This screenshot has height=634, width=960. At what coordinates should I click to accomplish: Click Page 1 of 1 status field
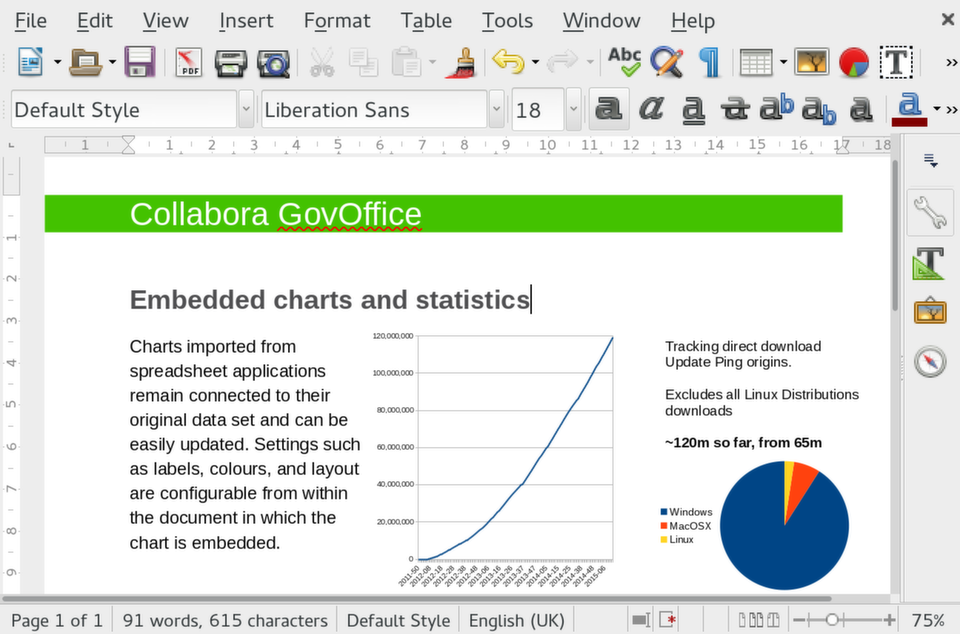coord(56,621)
